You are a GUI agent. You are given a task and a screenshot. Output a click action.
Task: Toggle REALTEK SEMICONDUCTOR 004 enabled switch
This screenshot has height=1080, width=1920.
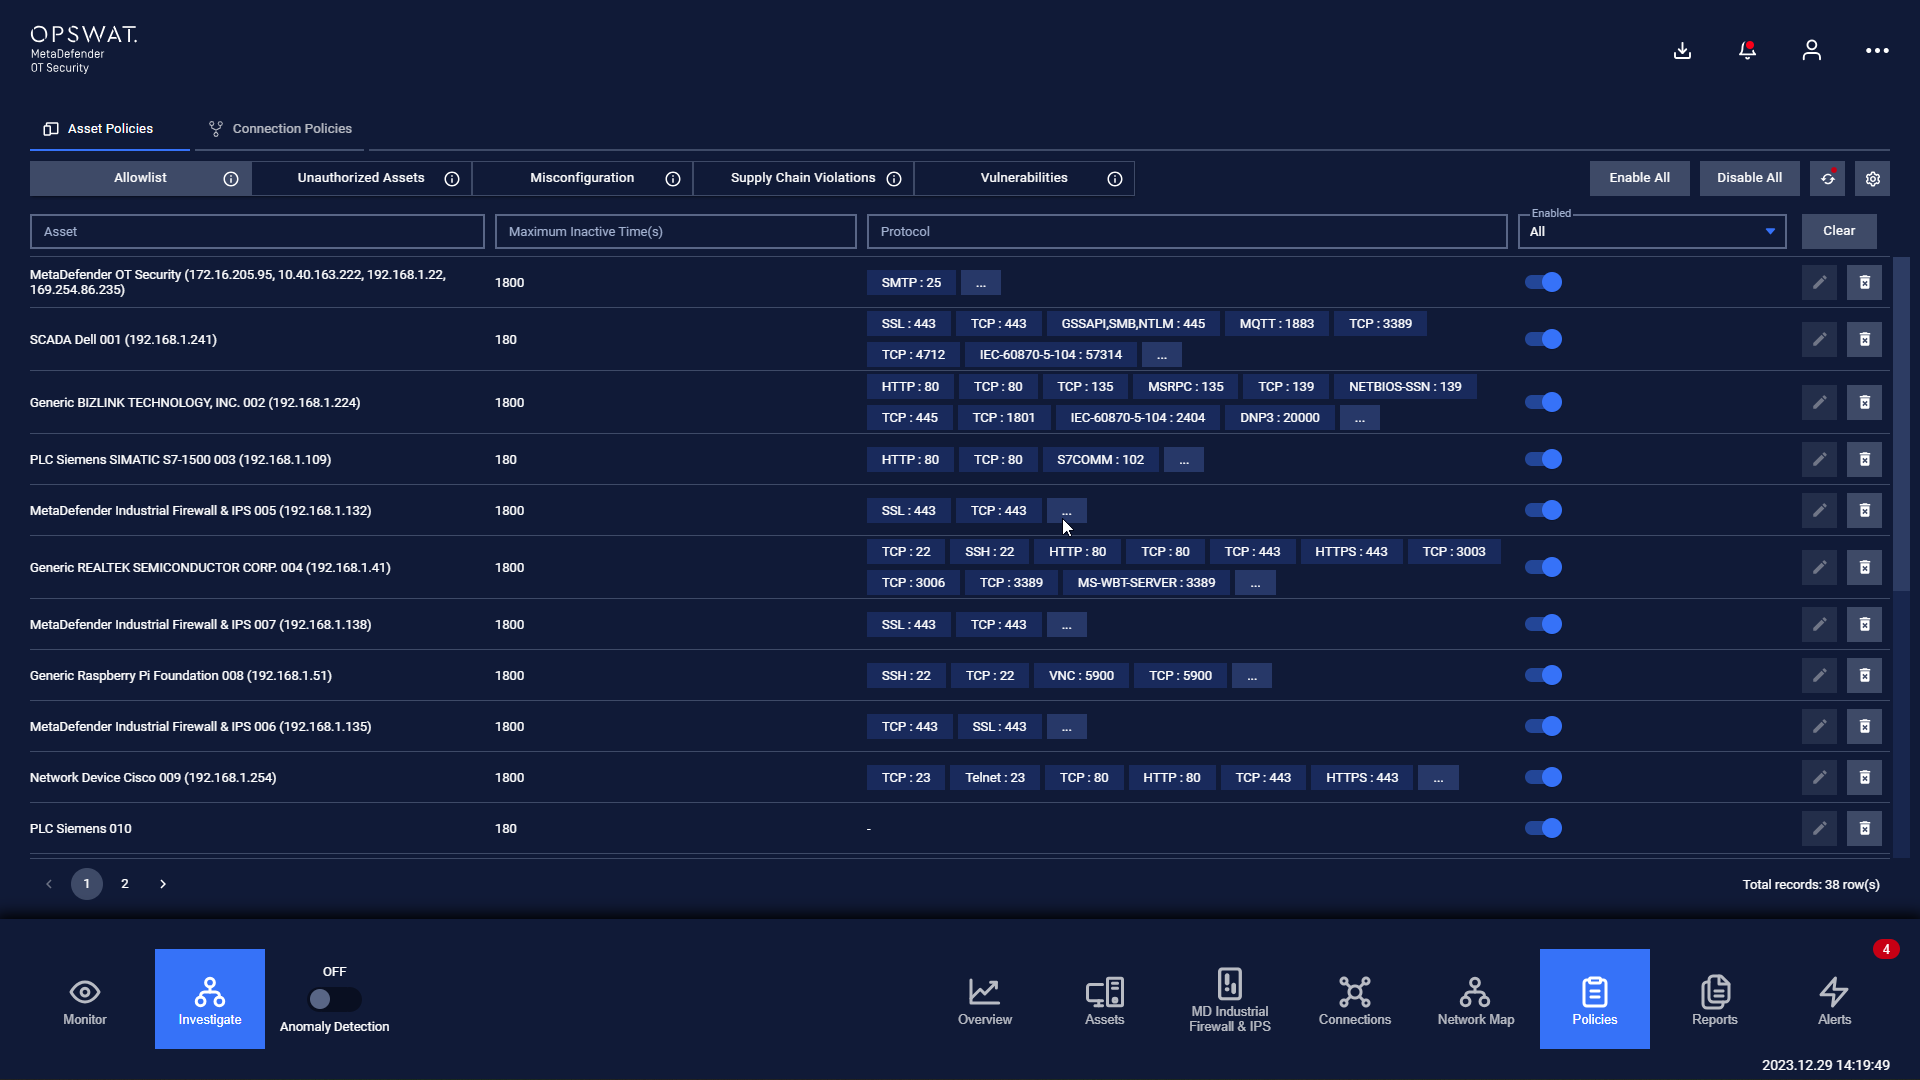[x=1543, y=567]
